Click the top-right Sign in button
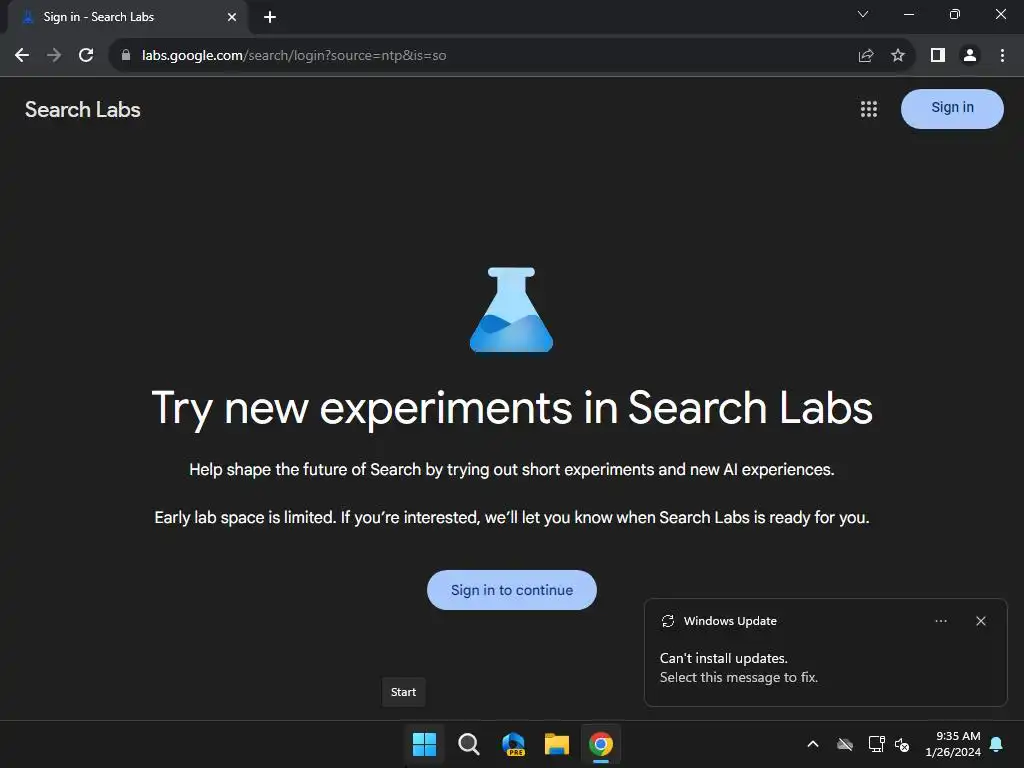The height and width of the screenshot is (768, 1024). coord(952,108)
